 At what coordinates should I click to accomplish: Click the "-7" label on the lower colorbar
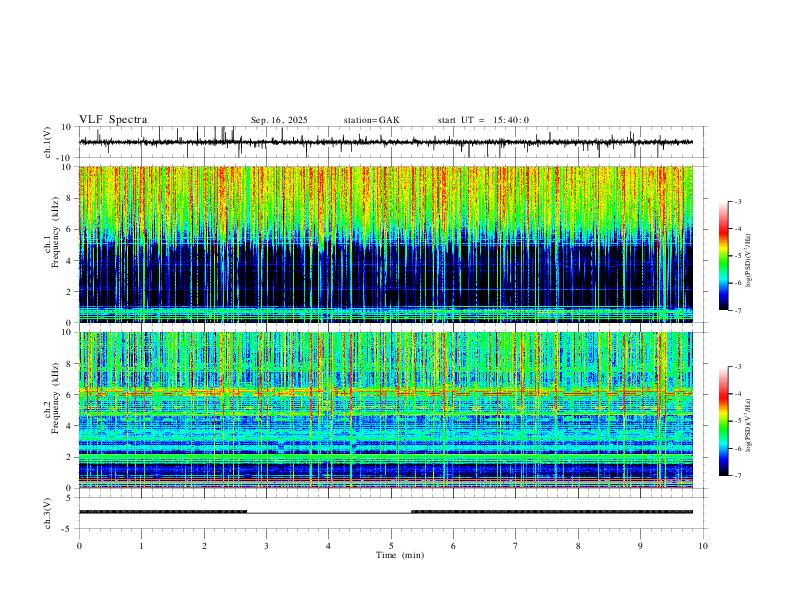(x=738, y=476)
